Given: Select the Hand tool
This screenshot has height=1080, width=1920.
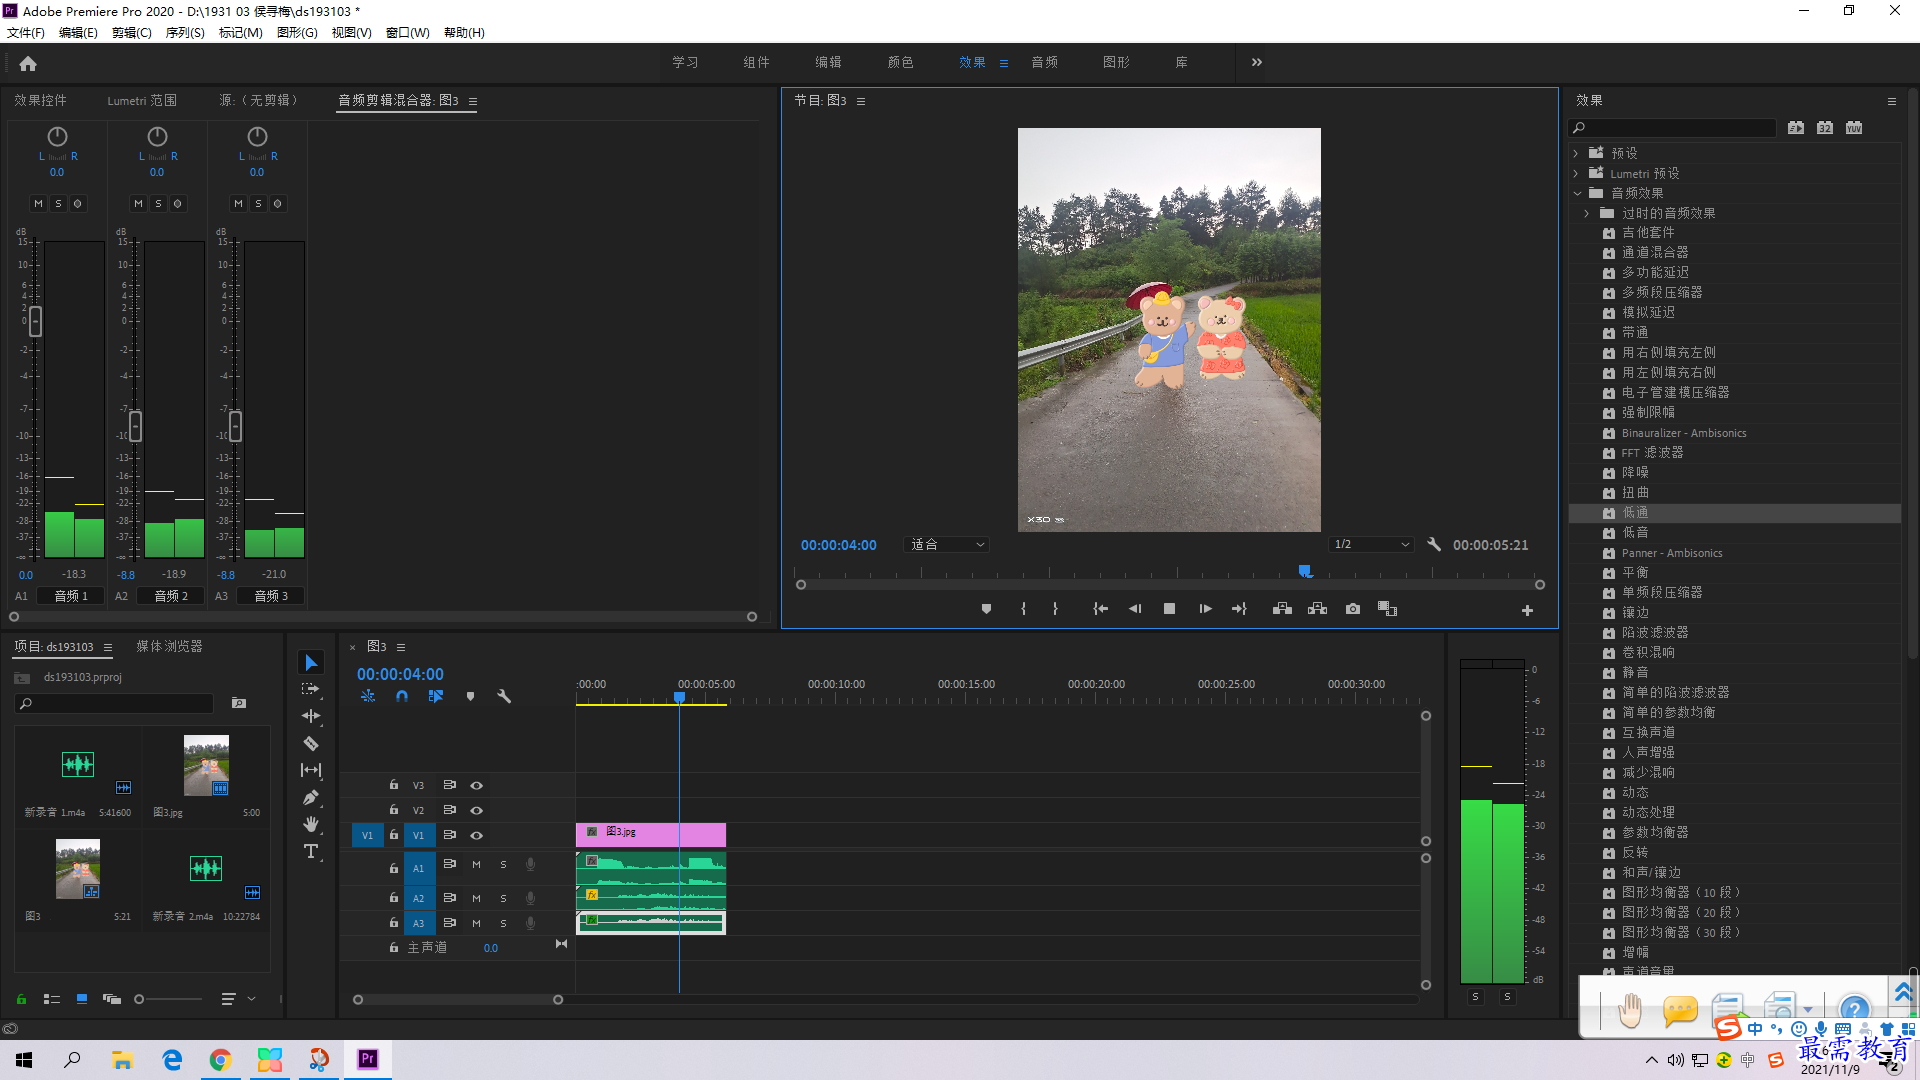Looking at the screenshot, I should click(311, 824).
